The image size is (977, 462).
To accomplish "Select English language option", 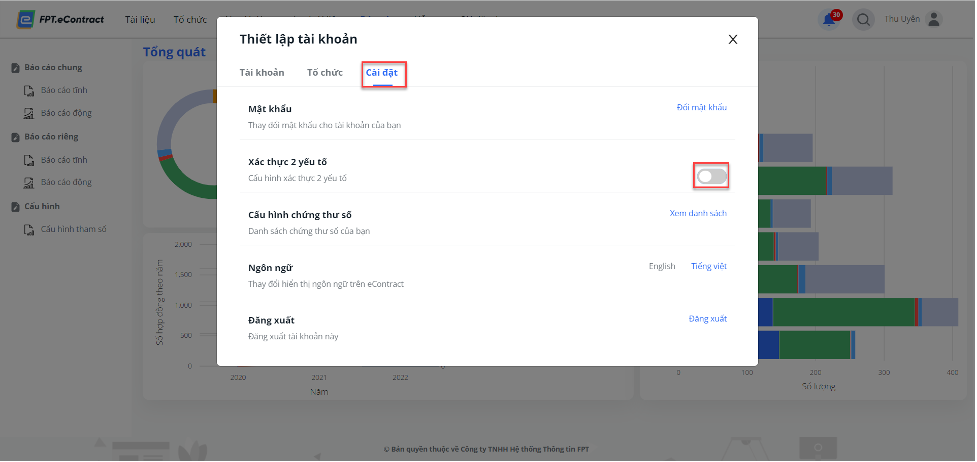I will pyautogui.click(x=662, y=266).
